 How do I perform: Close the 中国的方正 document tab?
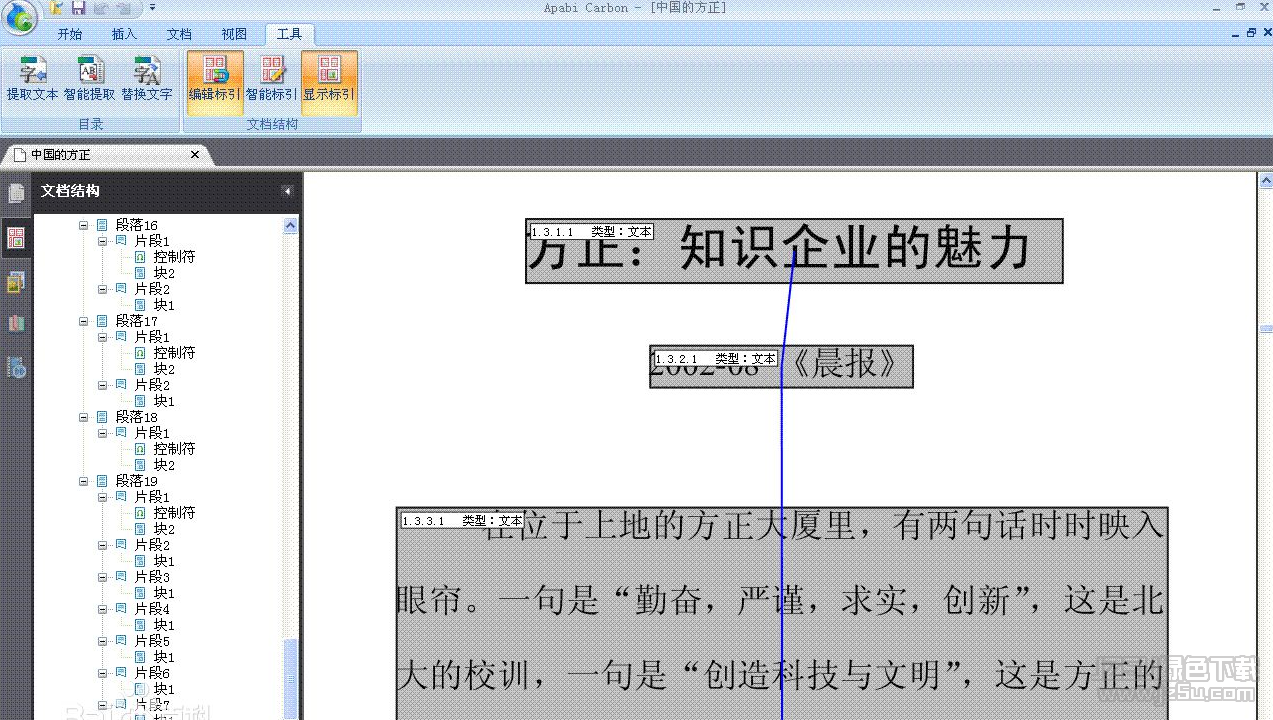[195, 155]
